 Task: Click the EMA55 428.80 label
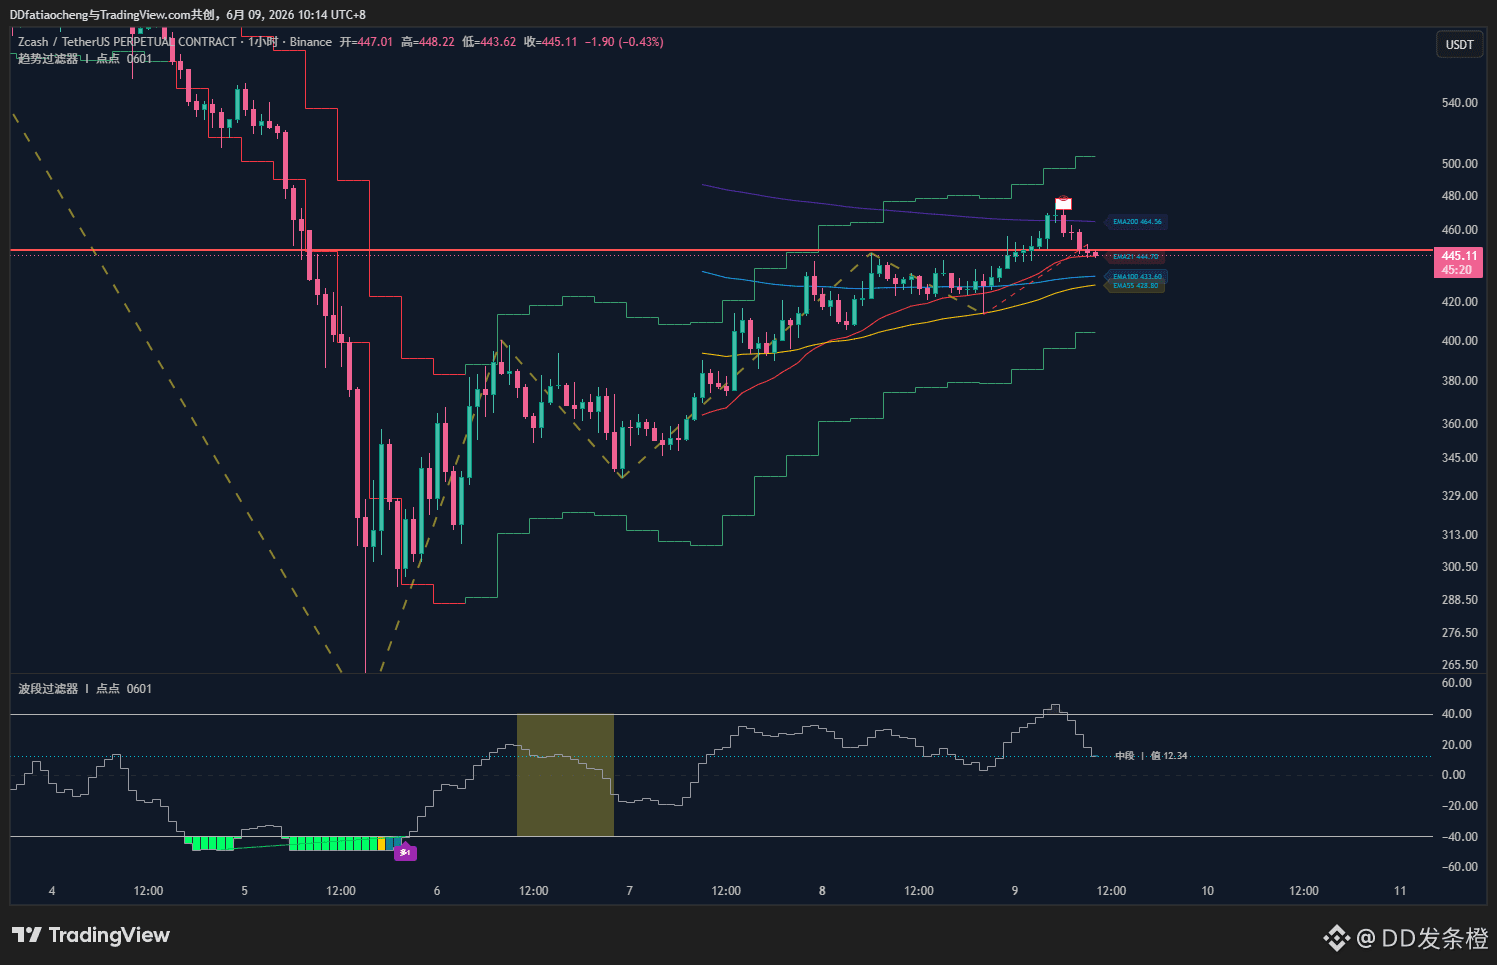[1136, 286]
